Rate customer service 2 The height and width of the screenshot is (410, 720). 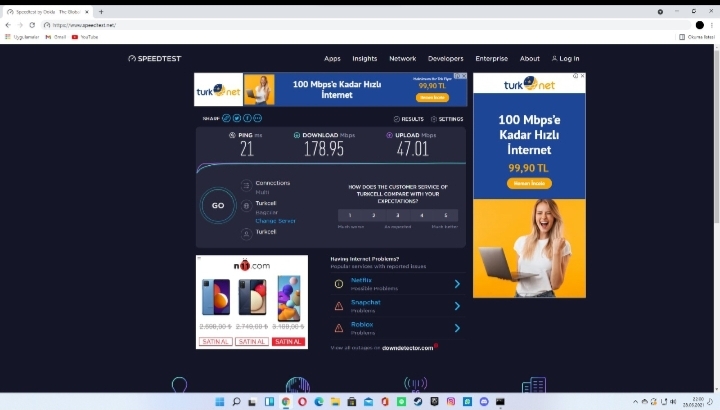click(x=374, y=215)
